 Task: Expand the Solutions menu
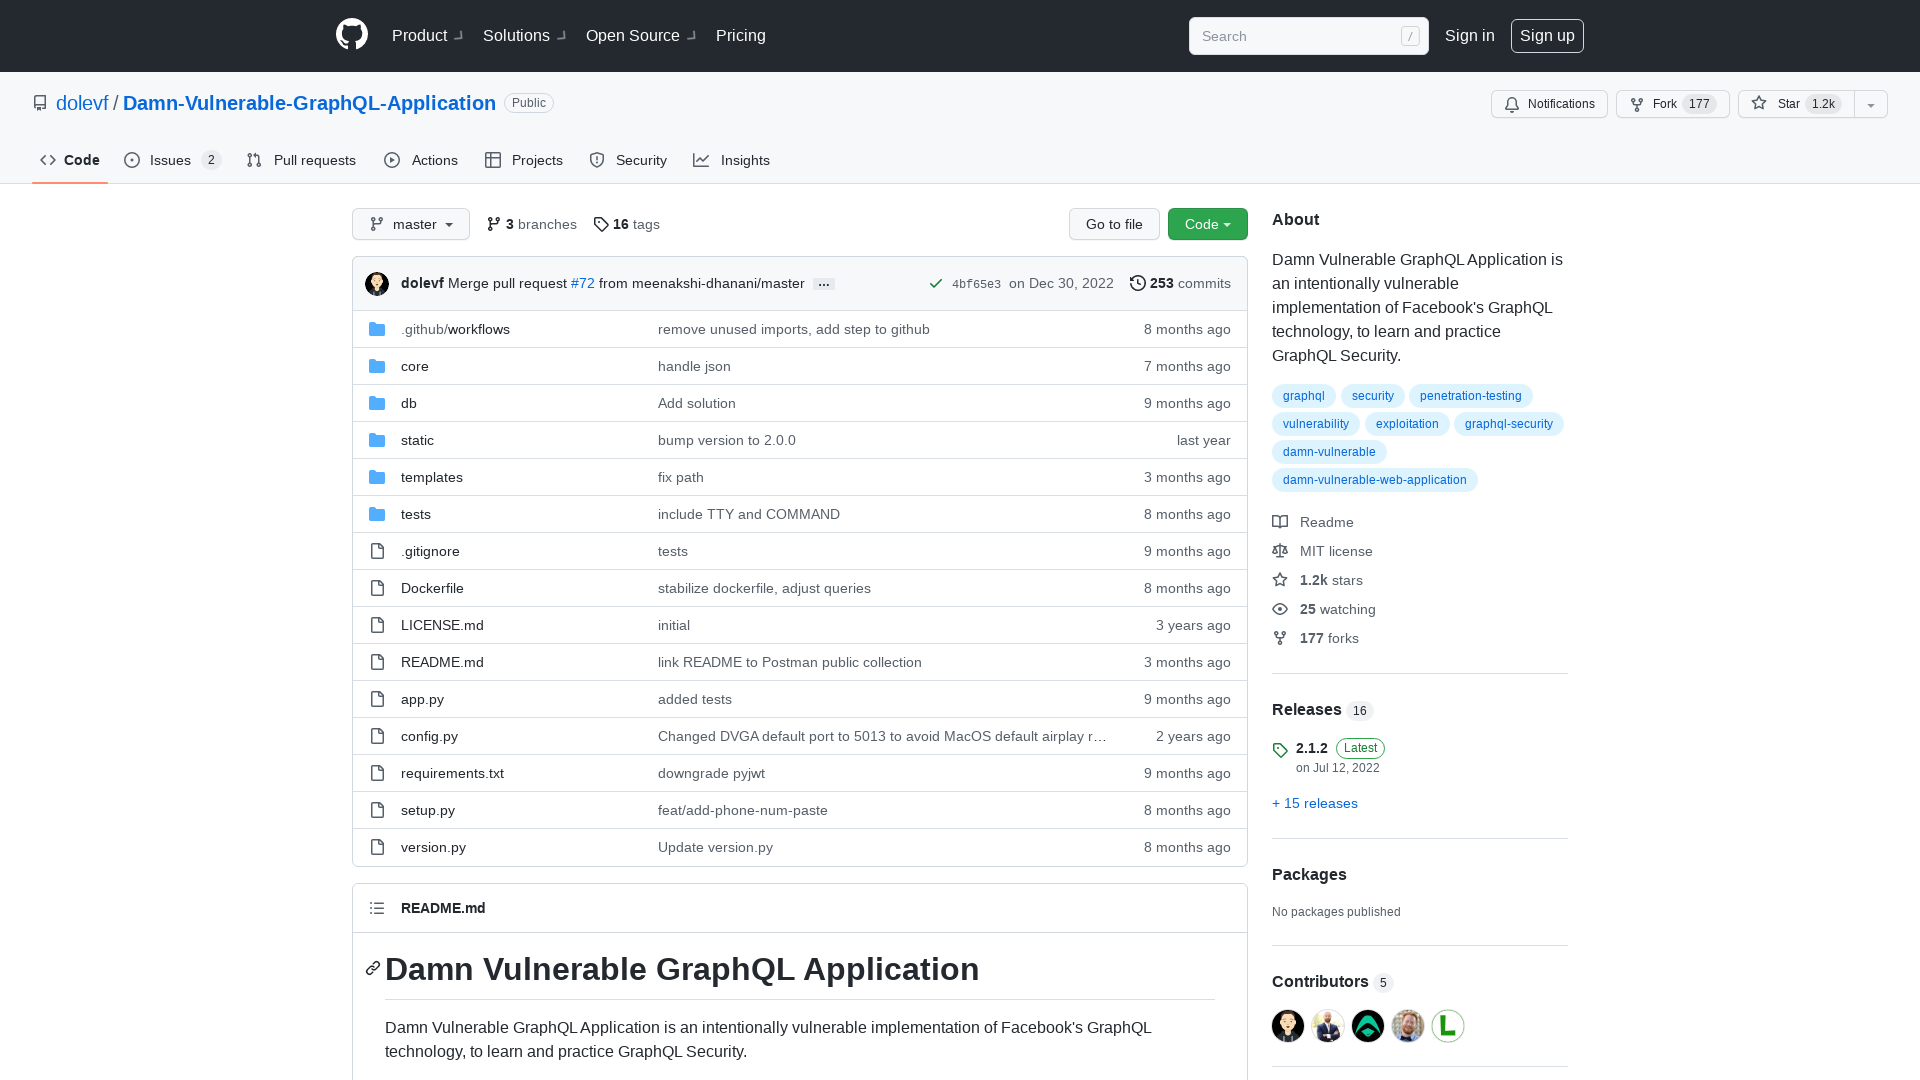pyautogui.click(x=524, y=36)
